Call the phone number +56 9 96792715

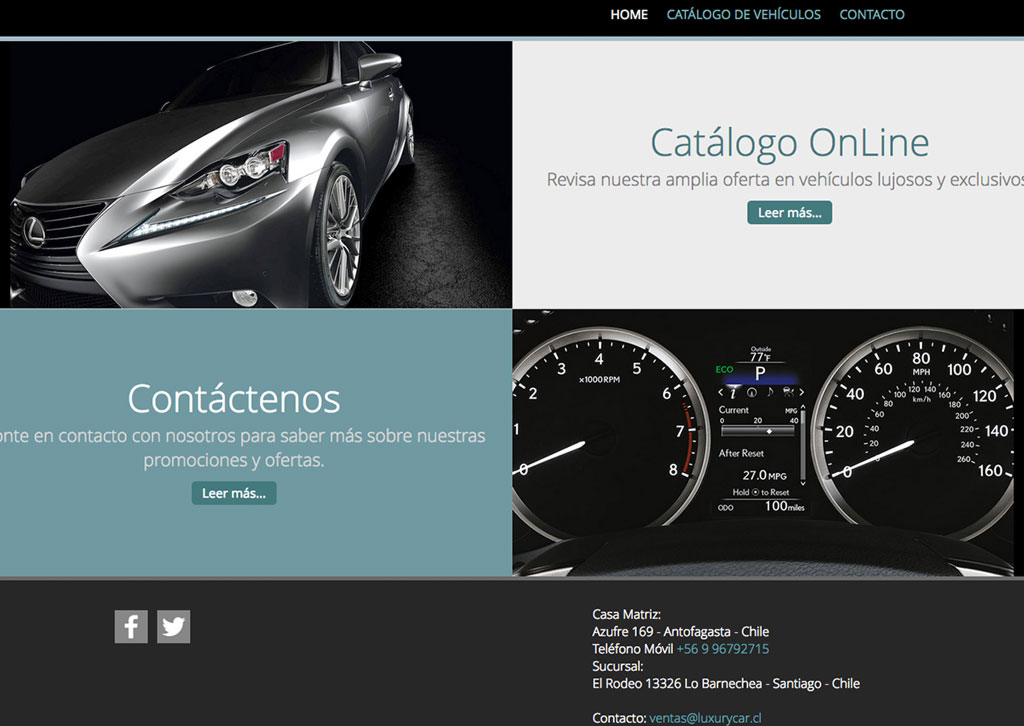[x=723, y=649]
